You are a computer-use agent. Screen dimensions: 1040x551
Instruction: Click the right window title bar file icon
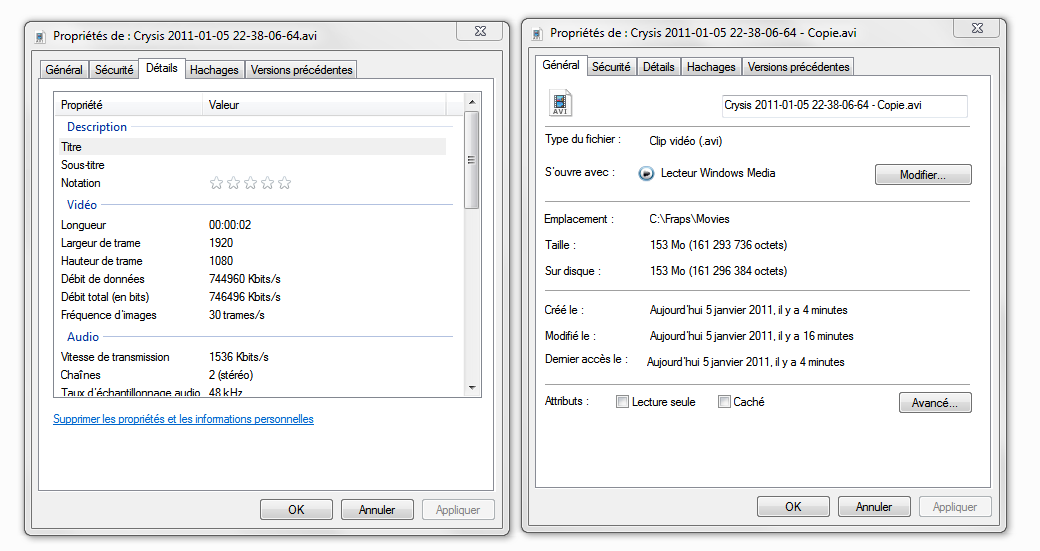pos(537,33)
